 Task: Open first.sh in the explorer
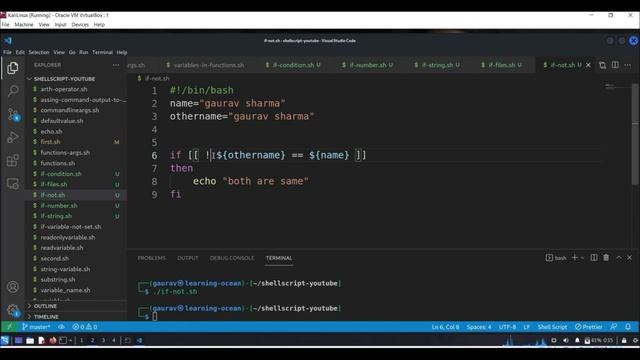50,142
